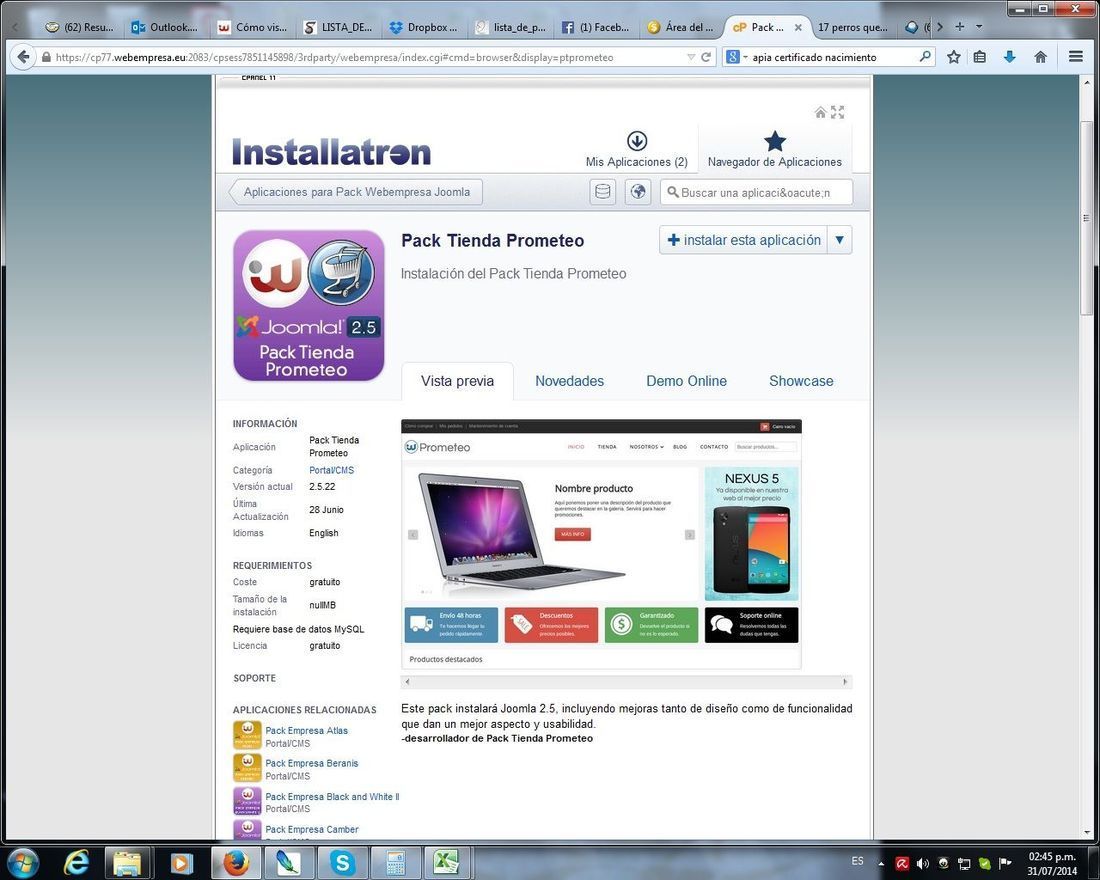Open Internet Explorer from the taskbar
Viewport: 1100px width, 880px height.
click(75, 862)
